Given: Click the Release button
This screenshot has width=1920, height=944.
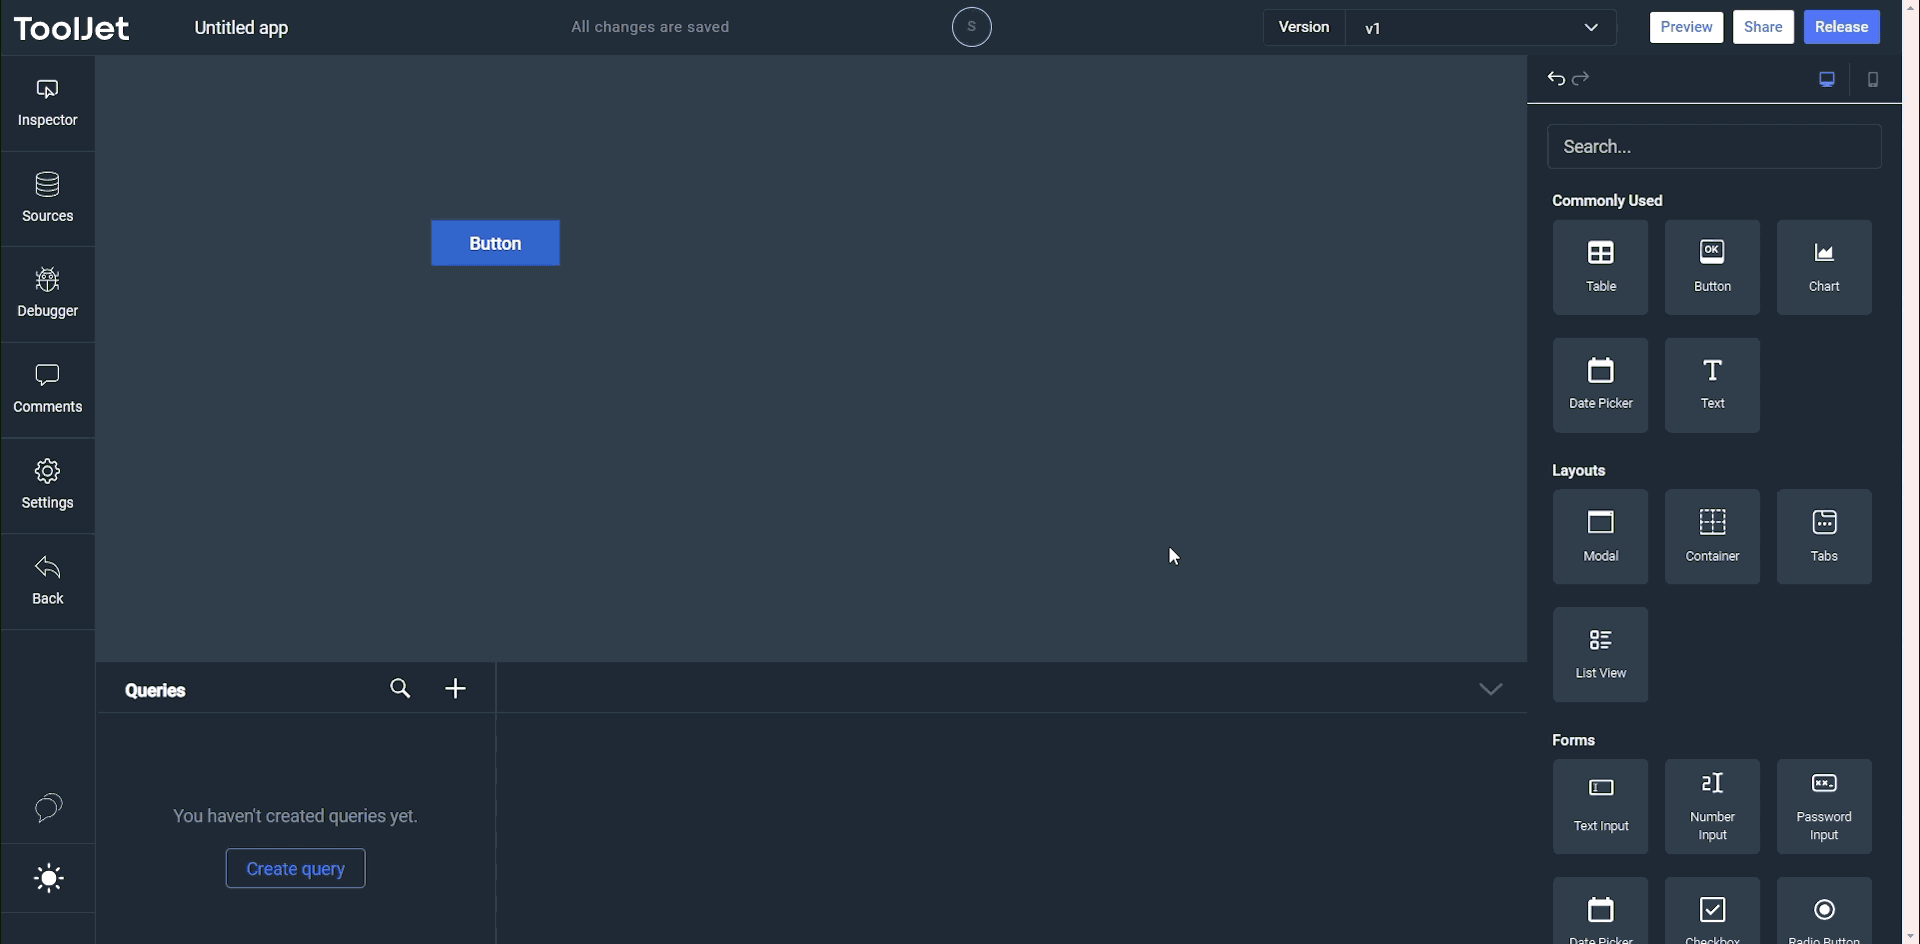Looking at the screenshot, I should tap(1842, 27).
